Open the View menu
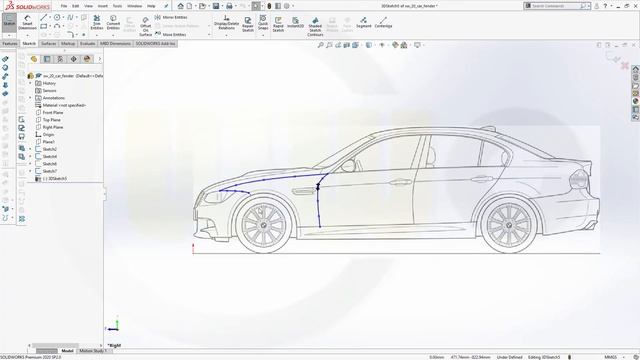Screen dimensions: 640x360 coord(88,6)
